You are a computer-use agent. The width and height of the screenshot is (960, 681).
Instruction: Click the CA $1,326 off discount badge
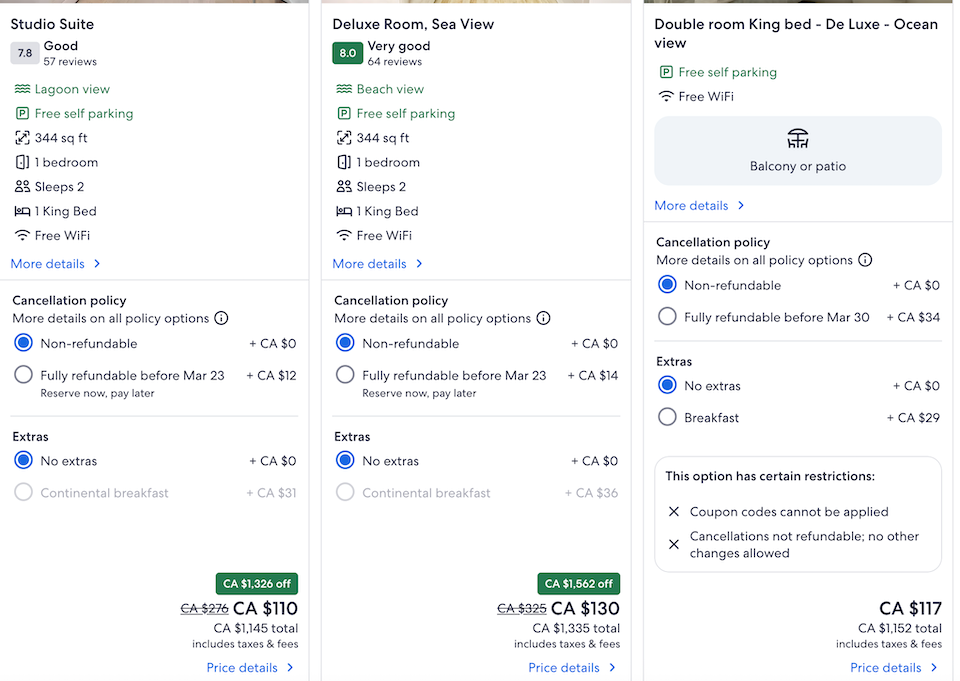coord(257,584)
